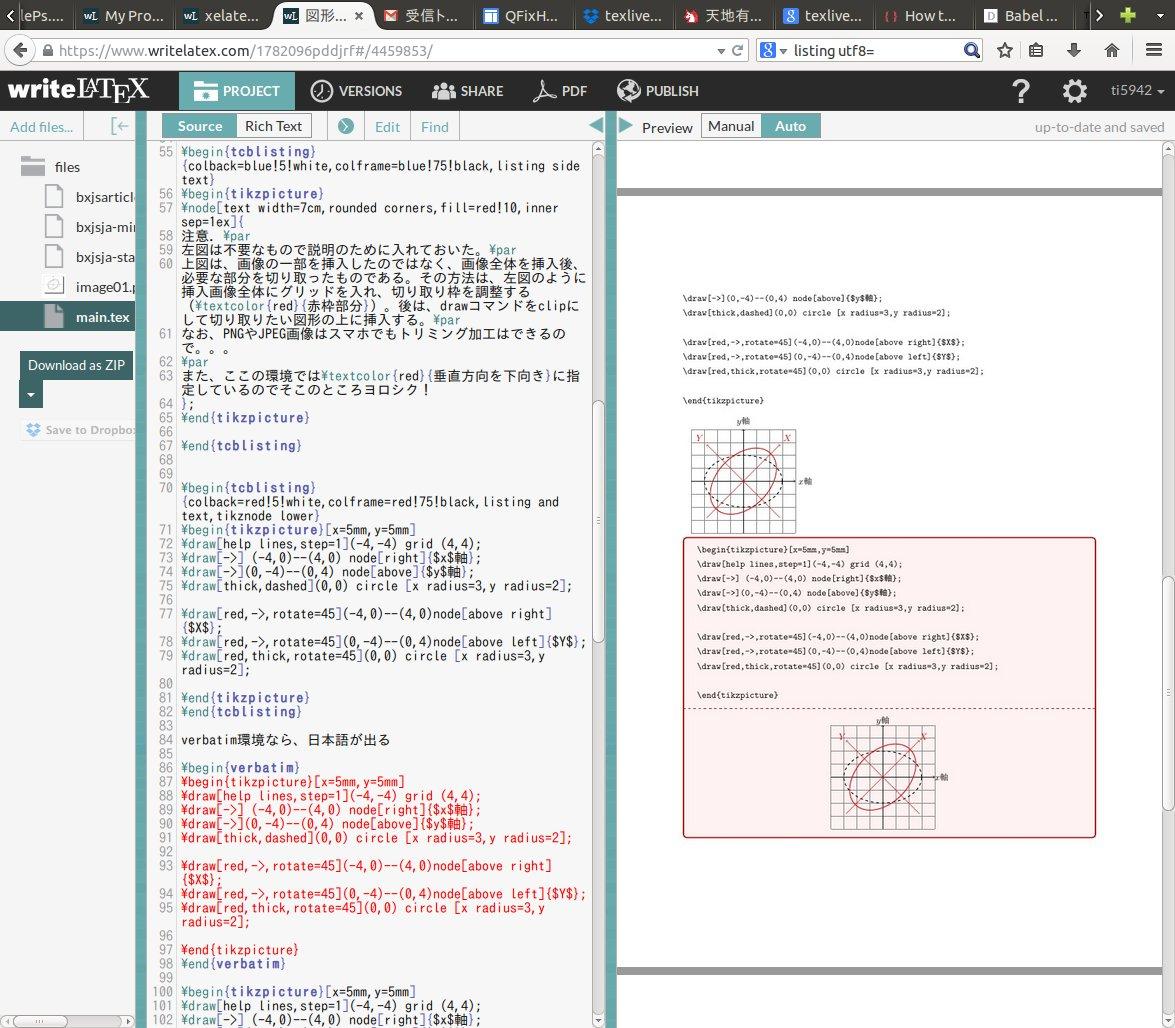Open search engine selector dropdown

[773, 50]
